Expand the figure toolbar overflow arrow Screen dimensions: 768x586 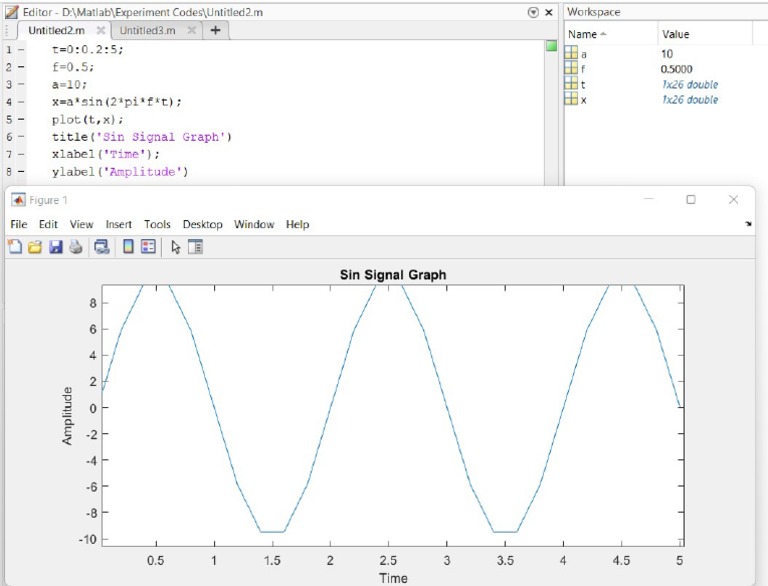click(x=748, y=225)
